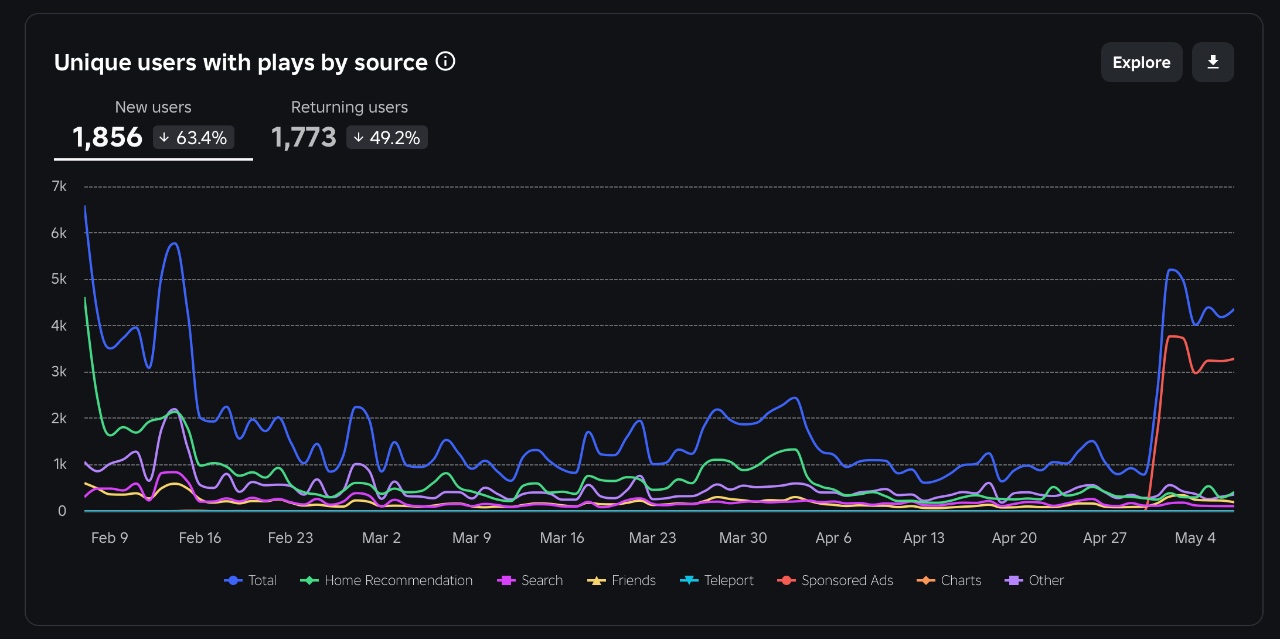Toggle the Friends series in the legend

coord(621,580)
